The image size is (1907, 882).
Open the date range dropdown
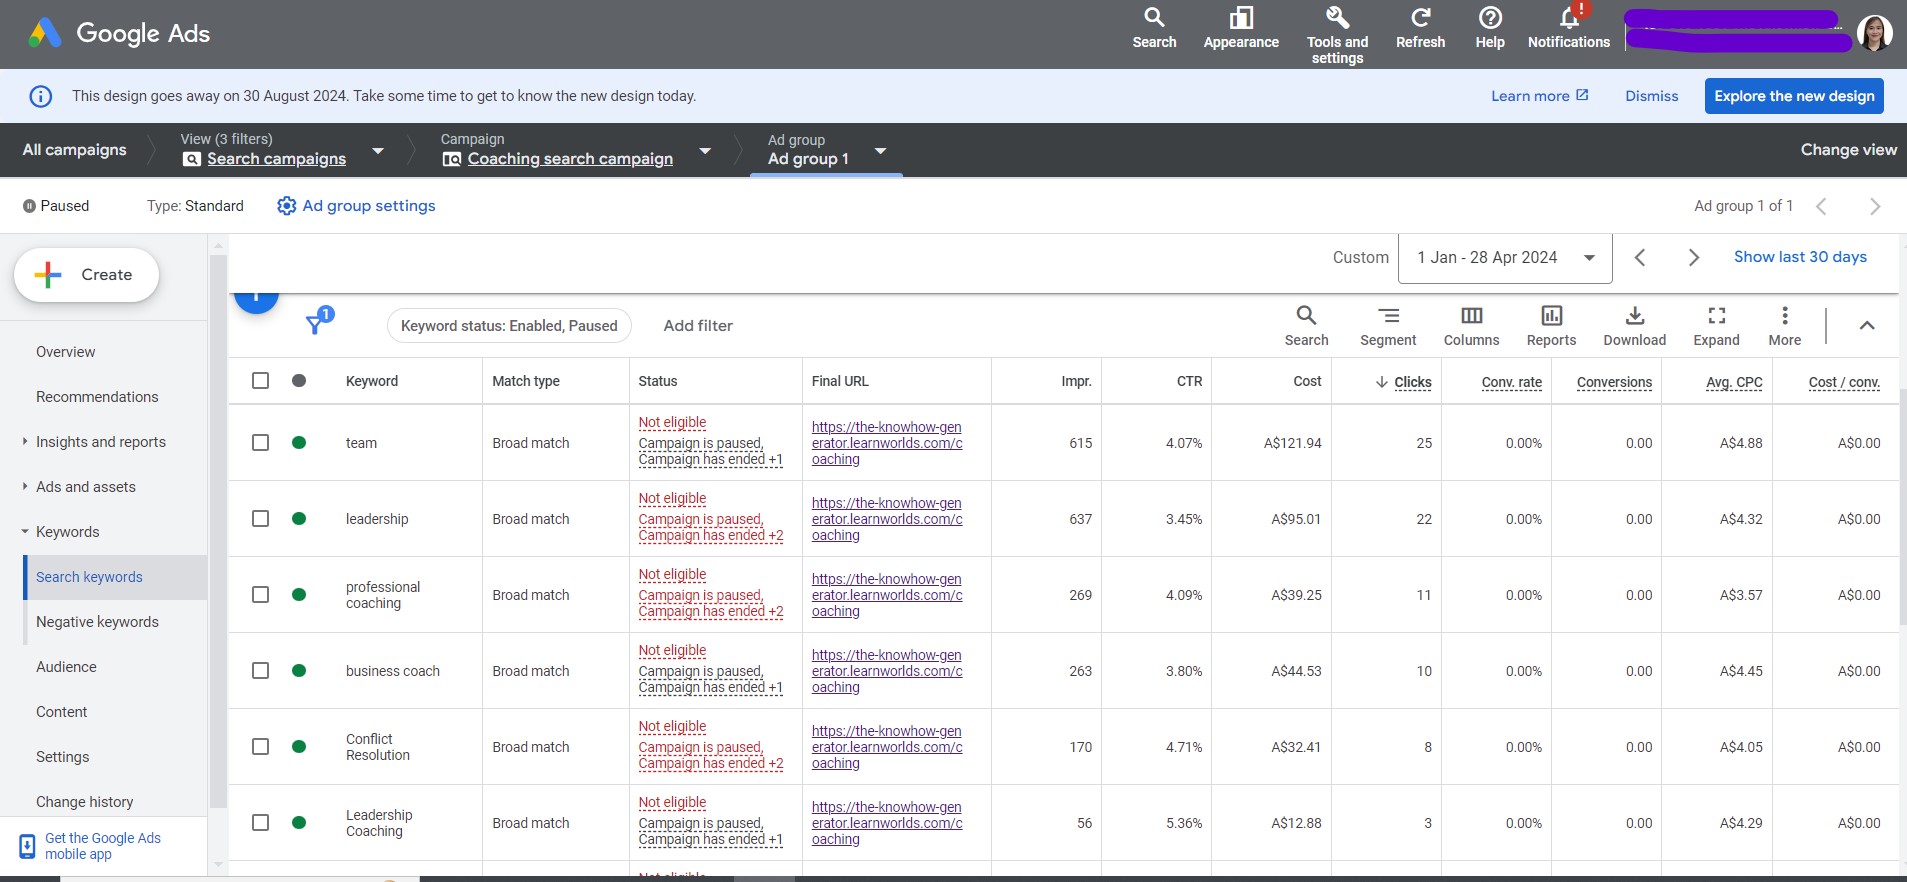pos(1505,258)
